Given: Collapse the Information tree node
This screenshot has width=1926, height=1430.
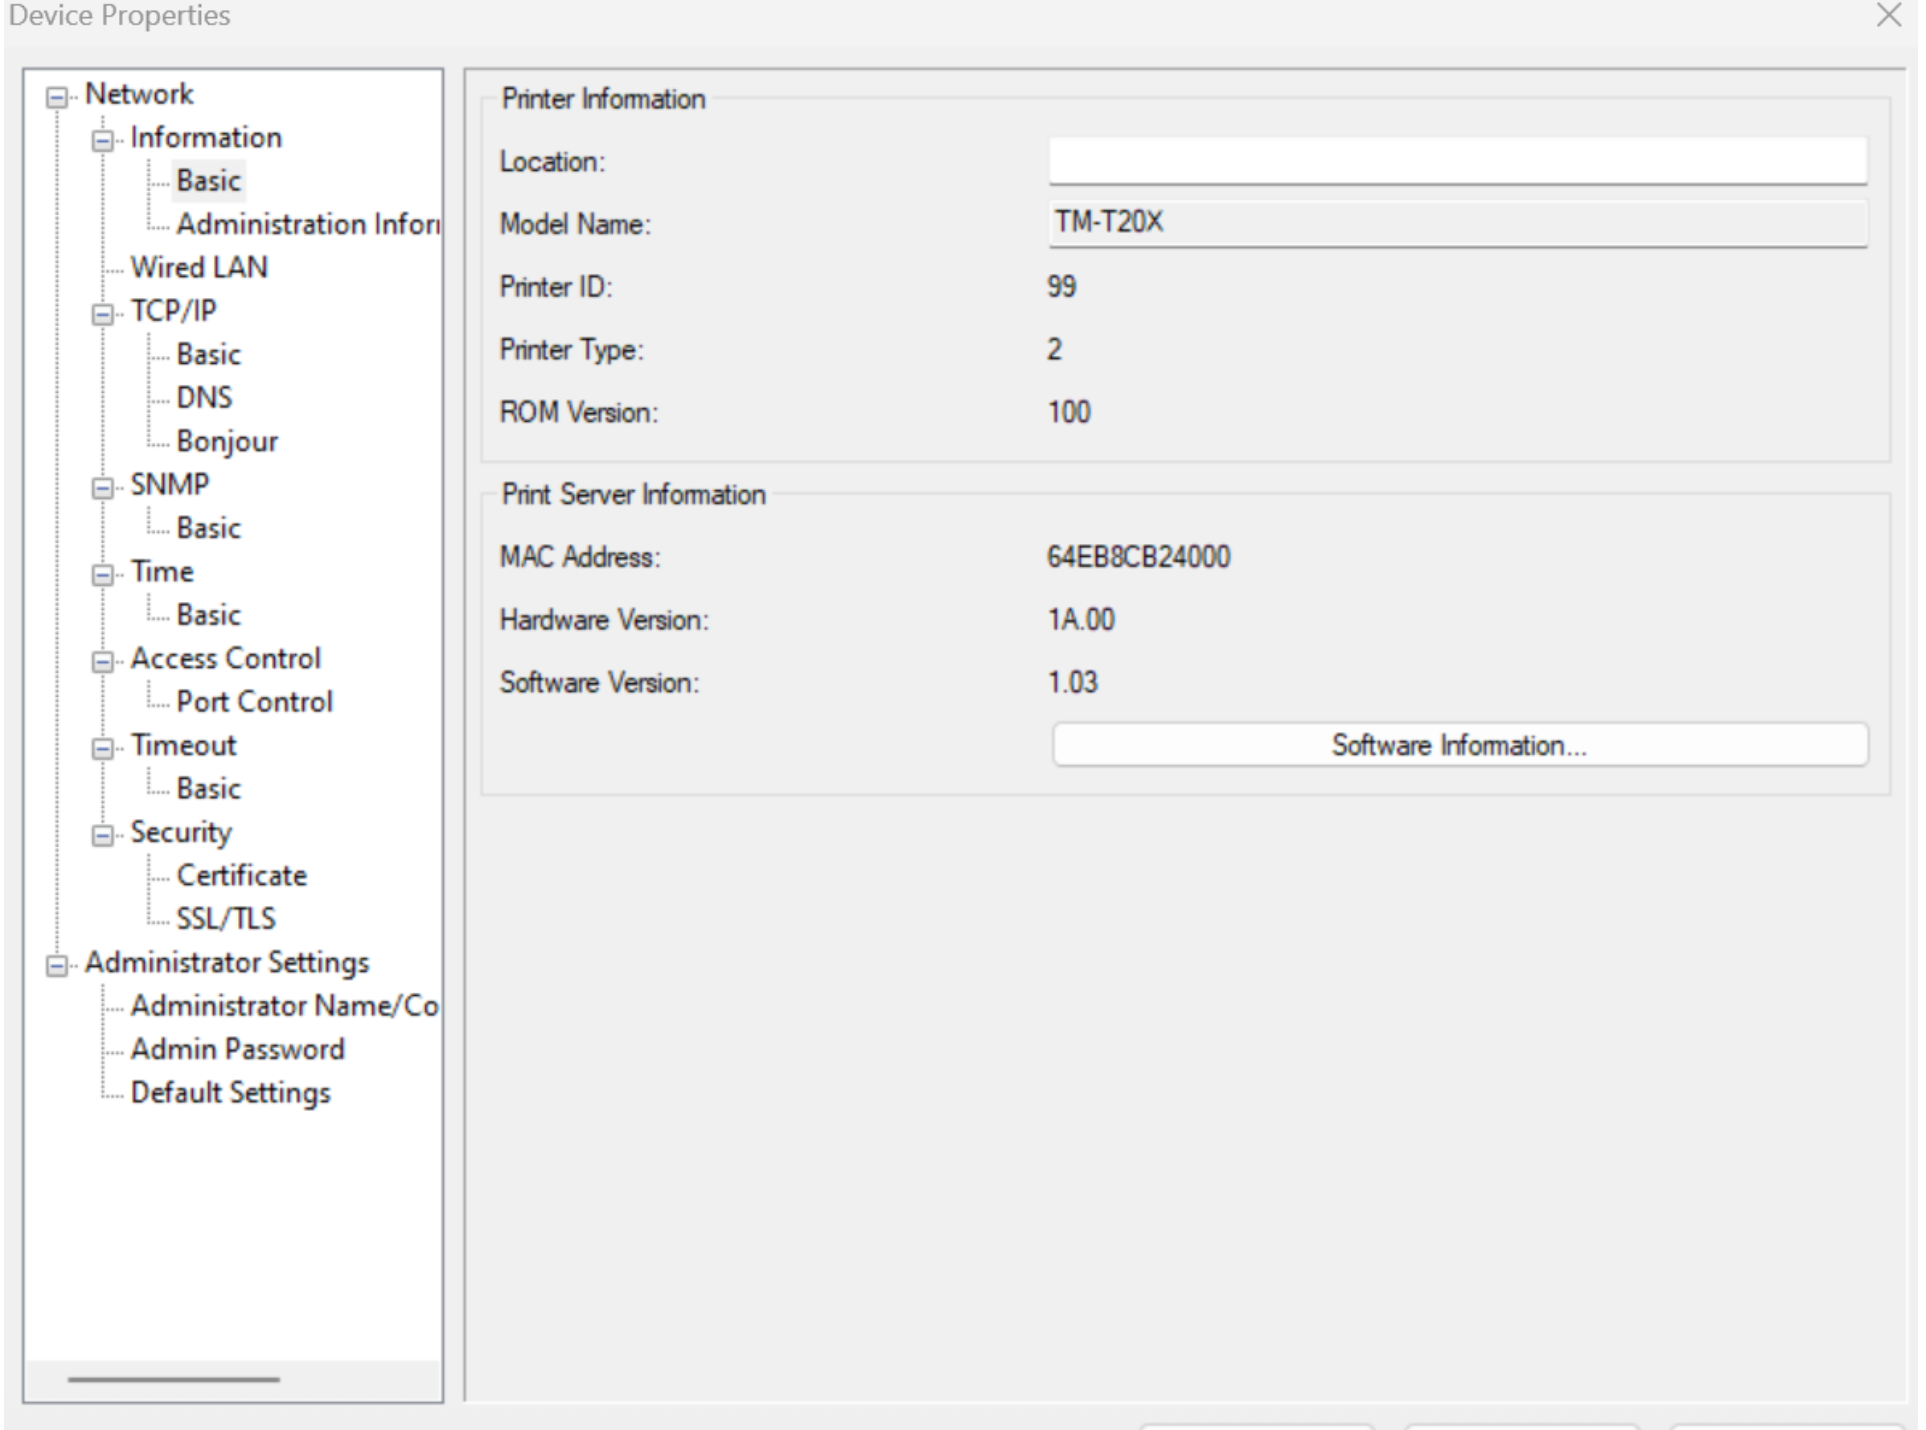Looking at the screenshot, I should point(102,140).
